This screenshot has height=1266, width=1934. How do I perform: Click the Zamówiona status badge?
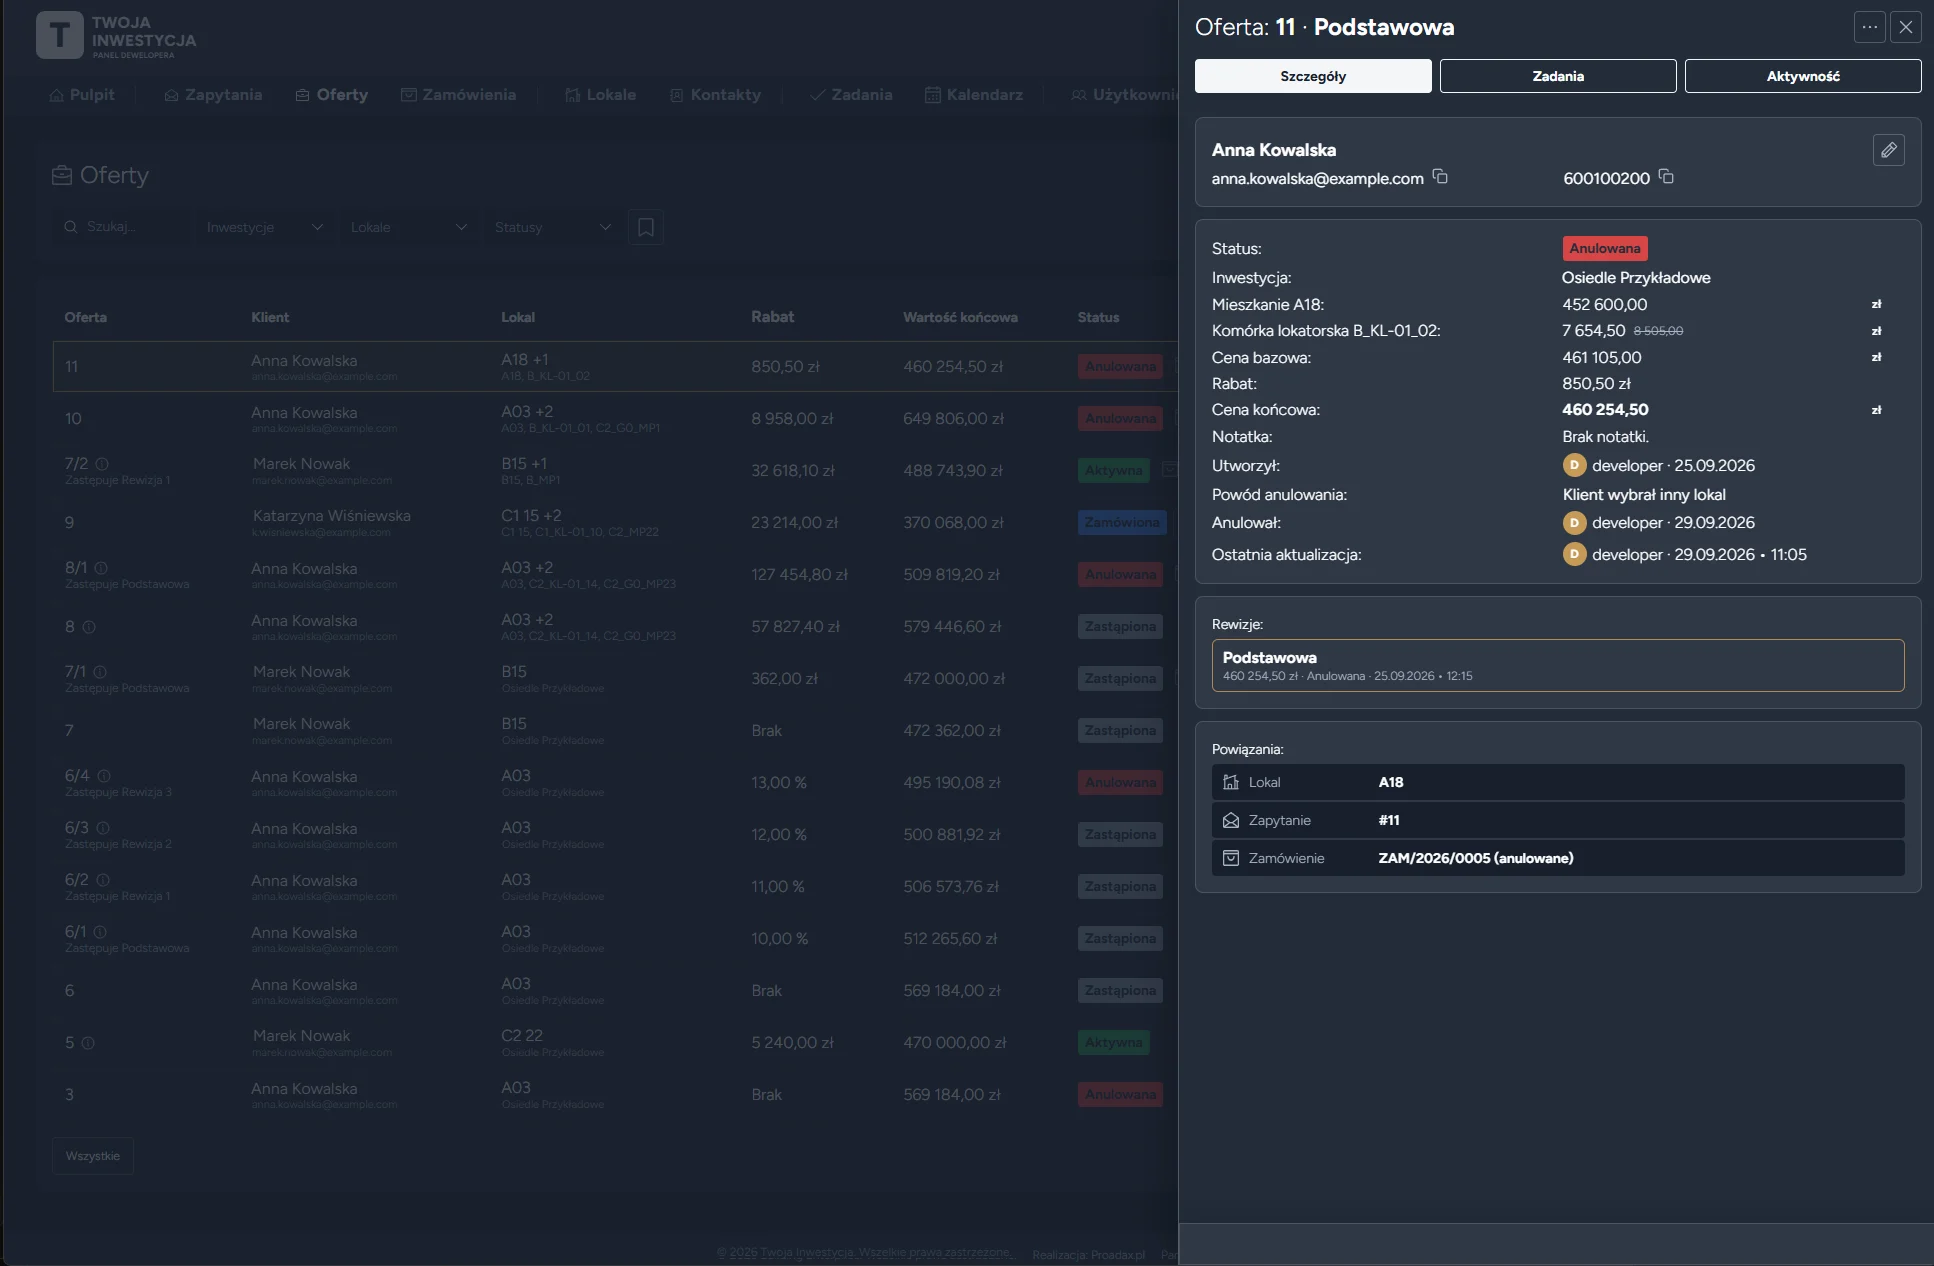click(1122, 523)
